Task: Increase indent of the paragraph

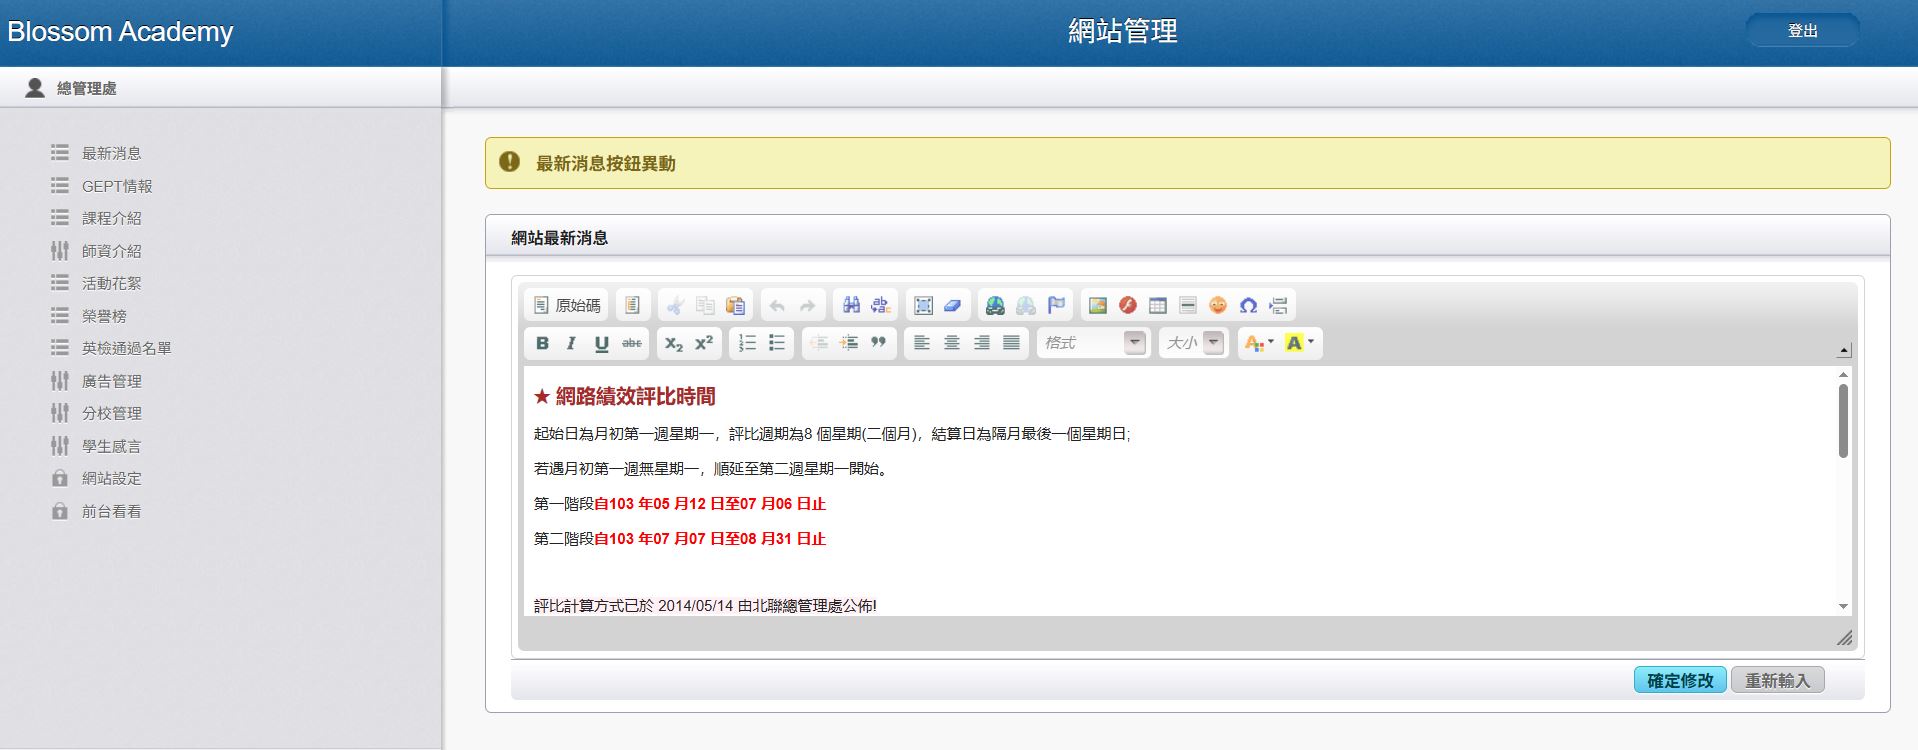Action: click(x=849, y=343)
